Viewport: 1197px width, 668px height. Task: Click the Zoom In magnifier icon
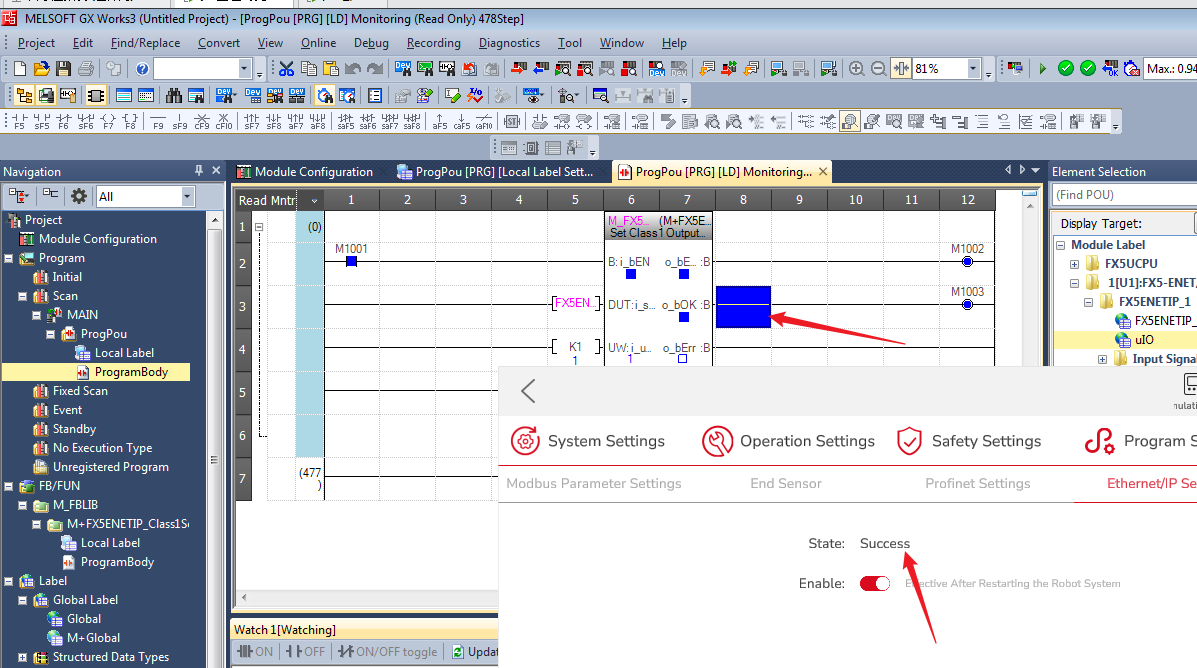click(857, 69)
